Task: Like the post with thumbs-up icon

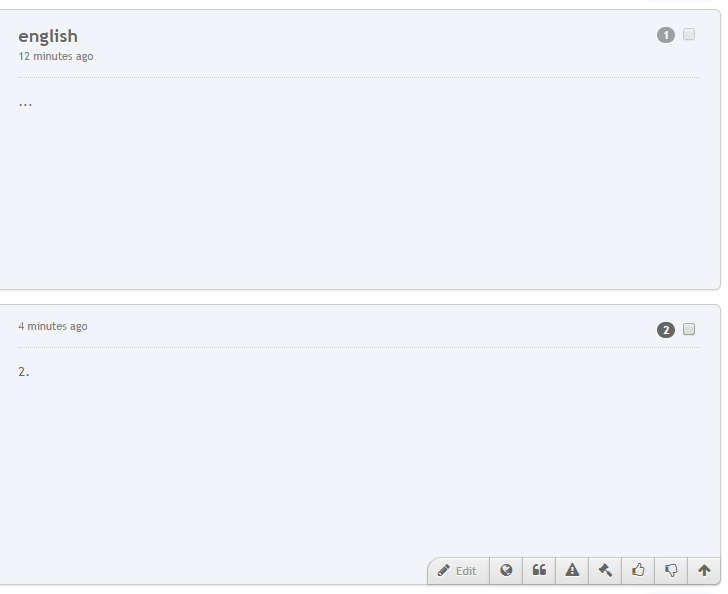Action: click(x=638, y=570)
